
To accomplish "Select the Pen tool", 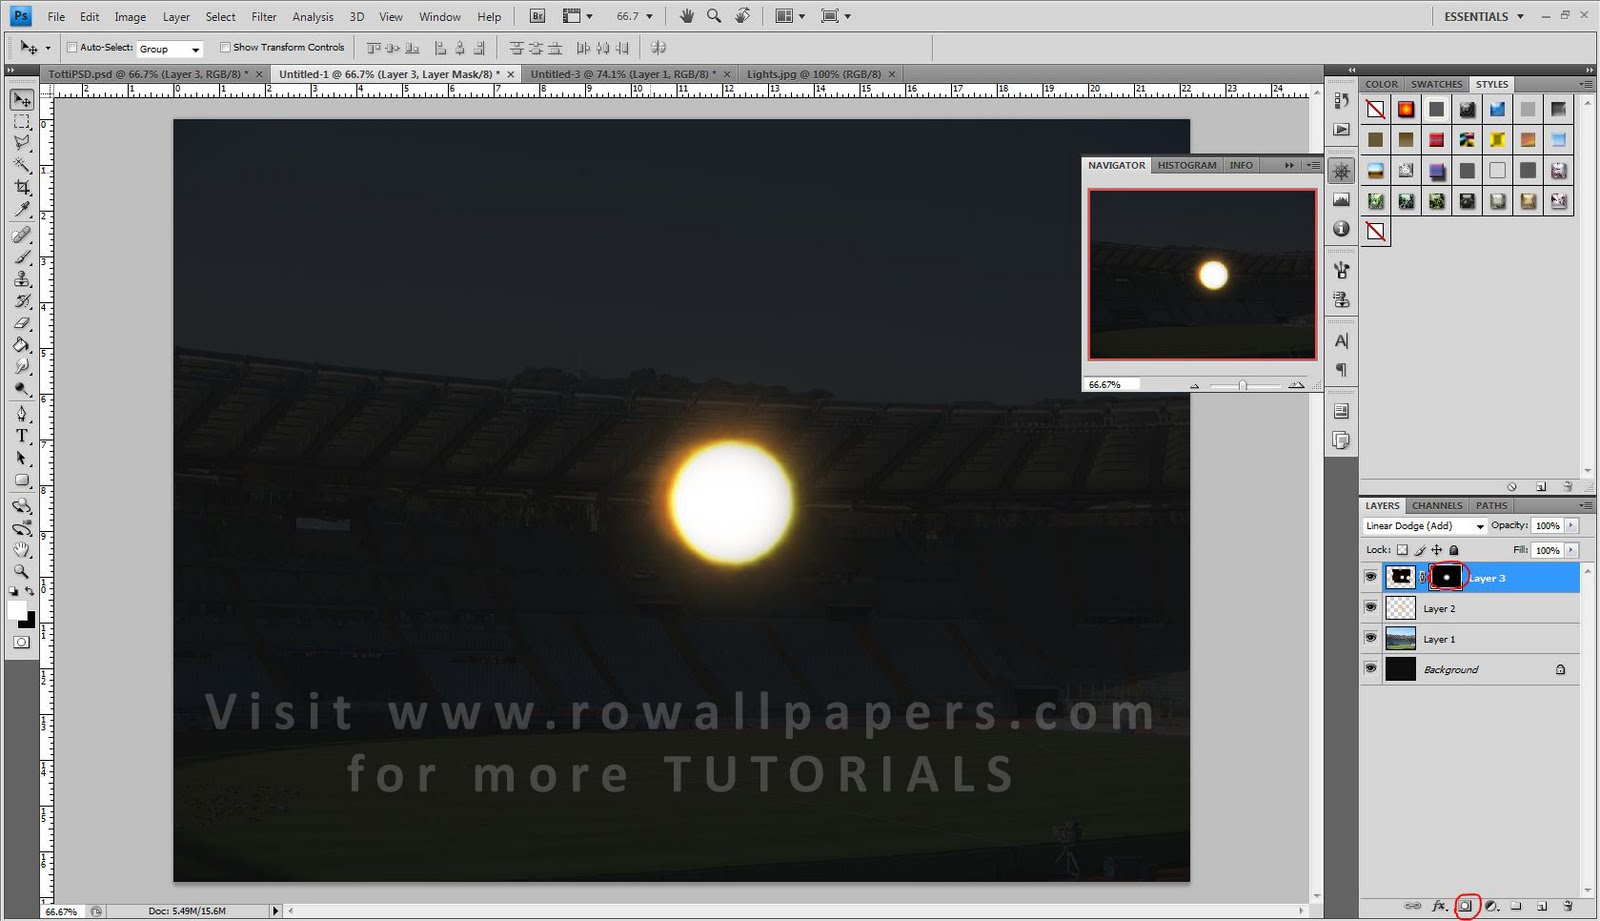I will tap(21, 414).
